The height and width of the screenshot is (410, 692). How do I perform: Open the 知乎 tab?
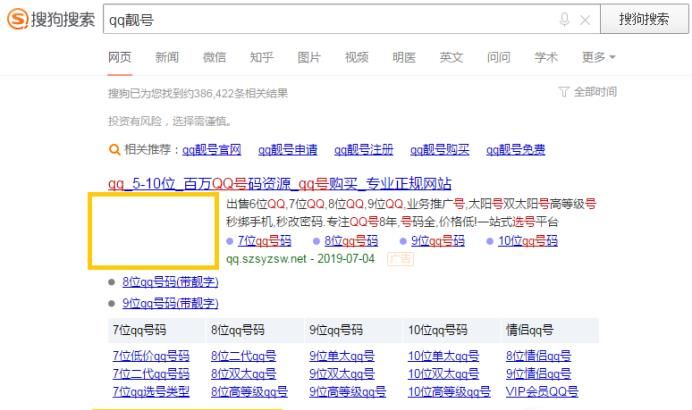pos(262,57)
